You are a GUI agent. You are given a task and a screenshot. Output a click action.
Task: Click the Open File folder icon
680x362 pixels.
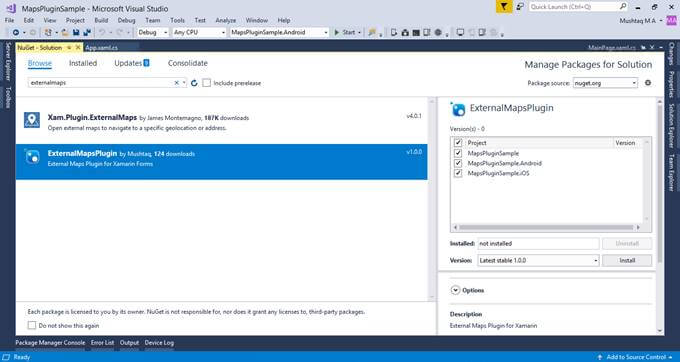point(65,33)
